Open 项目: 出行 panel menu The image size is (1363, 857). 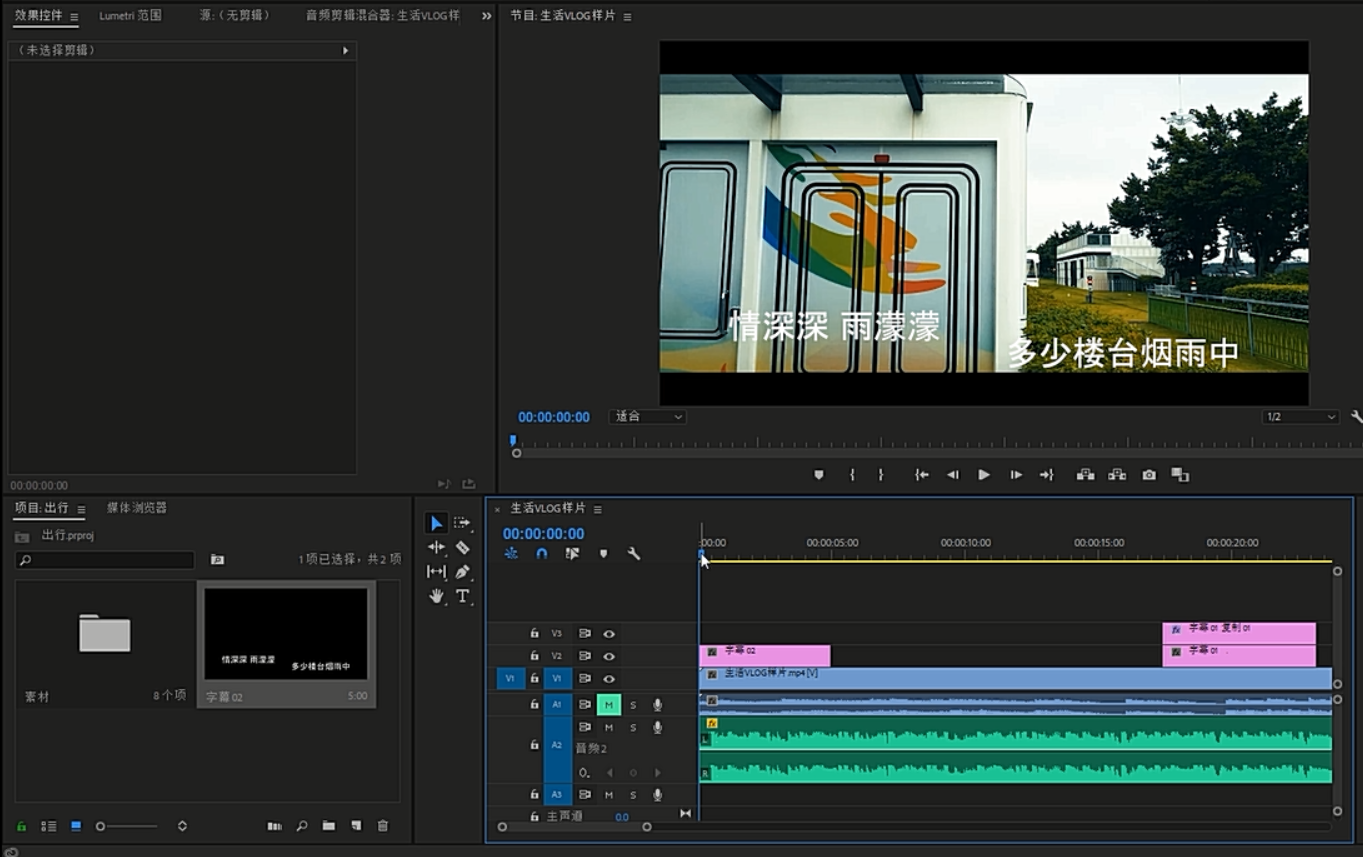pyautogui.click(x=81, y=509)
